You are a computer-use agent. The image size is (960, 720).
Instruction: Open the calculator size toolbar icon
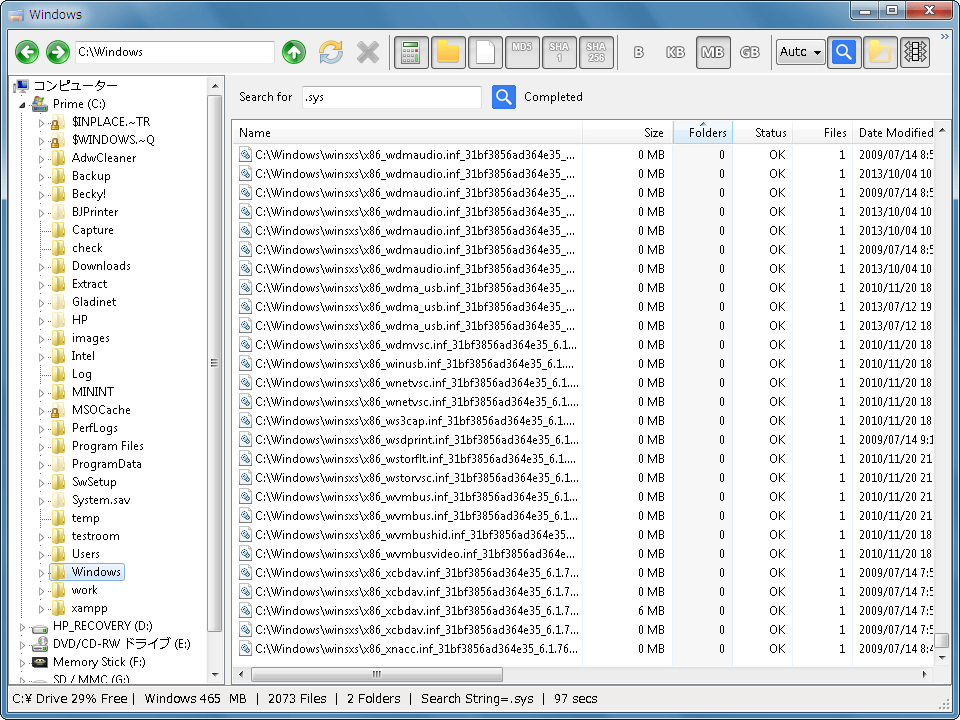(x=411, y=52)
